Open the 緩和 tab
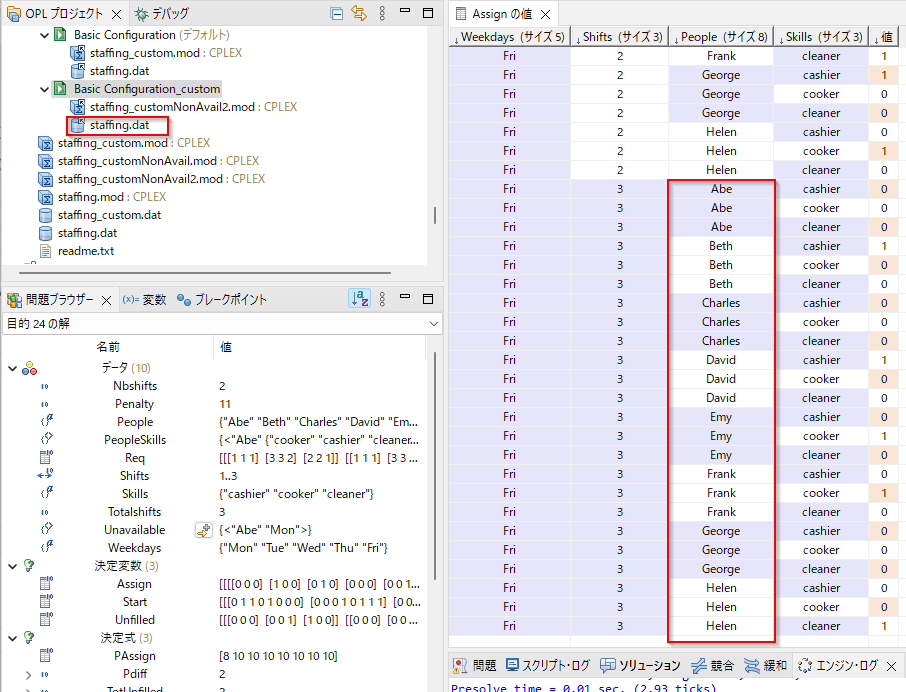The width and height of the screenshot is (906, 692). [765, 665]
